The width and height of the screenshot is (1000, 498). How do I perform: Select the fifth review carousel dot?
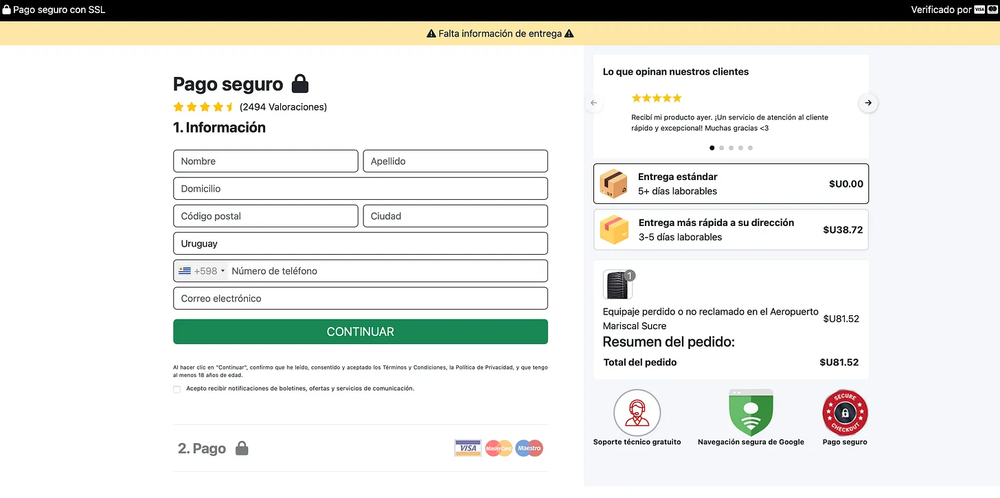click(x=750, y=148)
